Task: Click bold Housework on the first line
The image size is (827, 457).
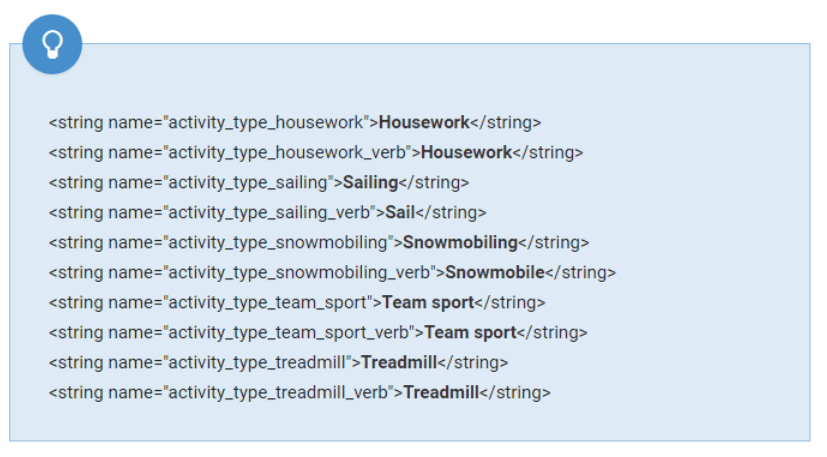Action: tap(424, 123)
